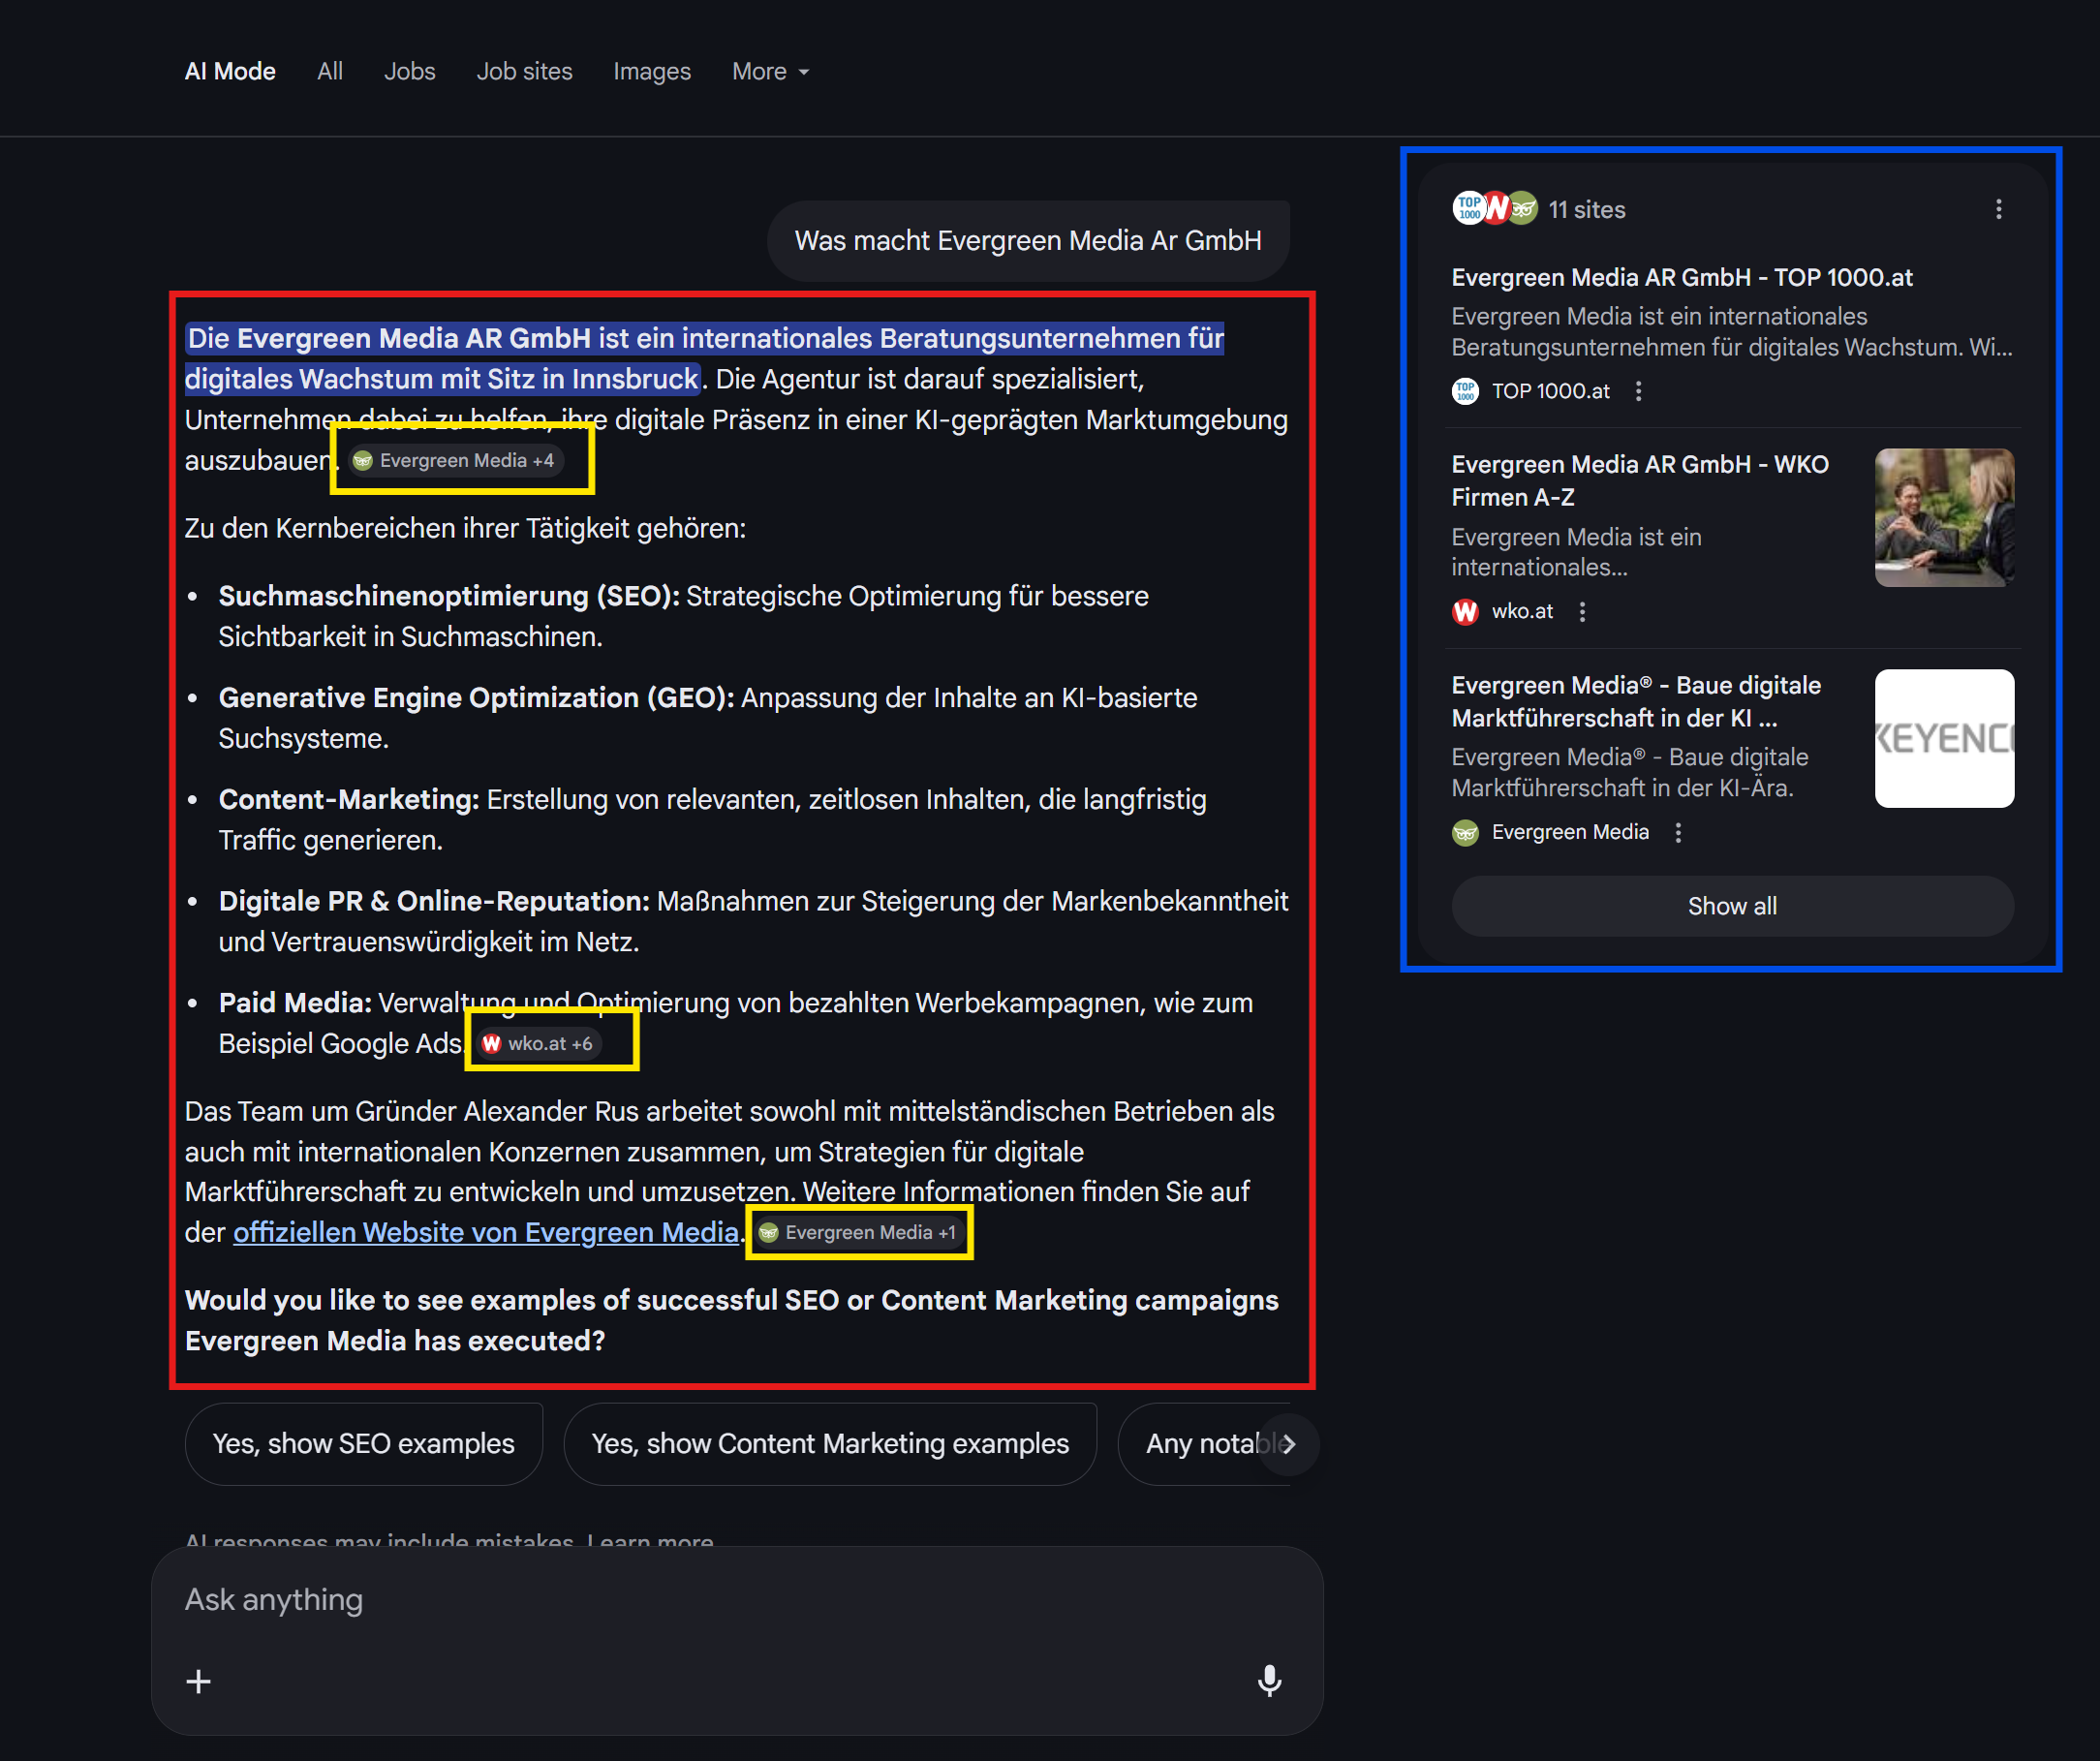Open three-dot menu beside 11 sites
This screenshot has height=1761, width=2100.
(x=1998, y=209)
